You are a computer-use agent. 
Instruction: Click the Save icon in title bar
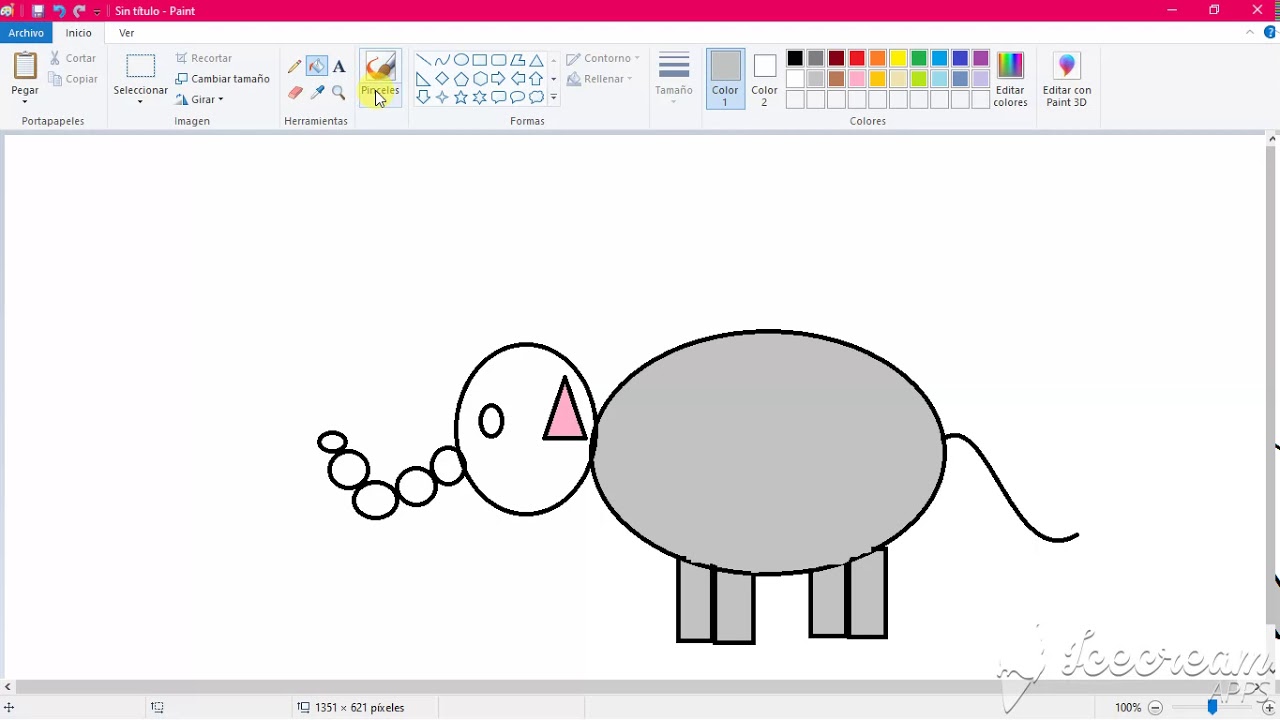point(38,11)
